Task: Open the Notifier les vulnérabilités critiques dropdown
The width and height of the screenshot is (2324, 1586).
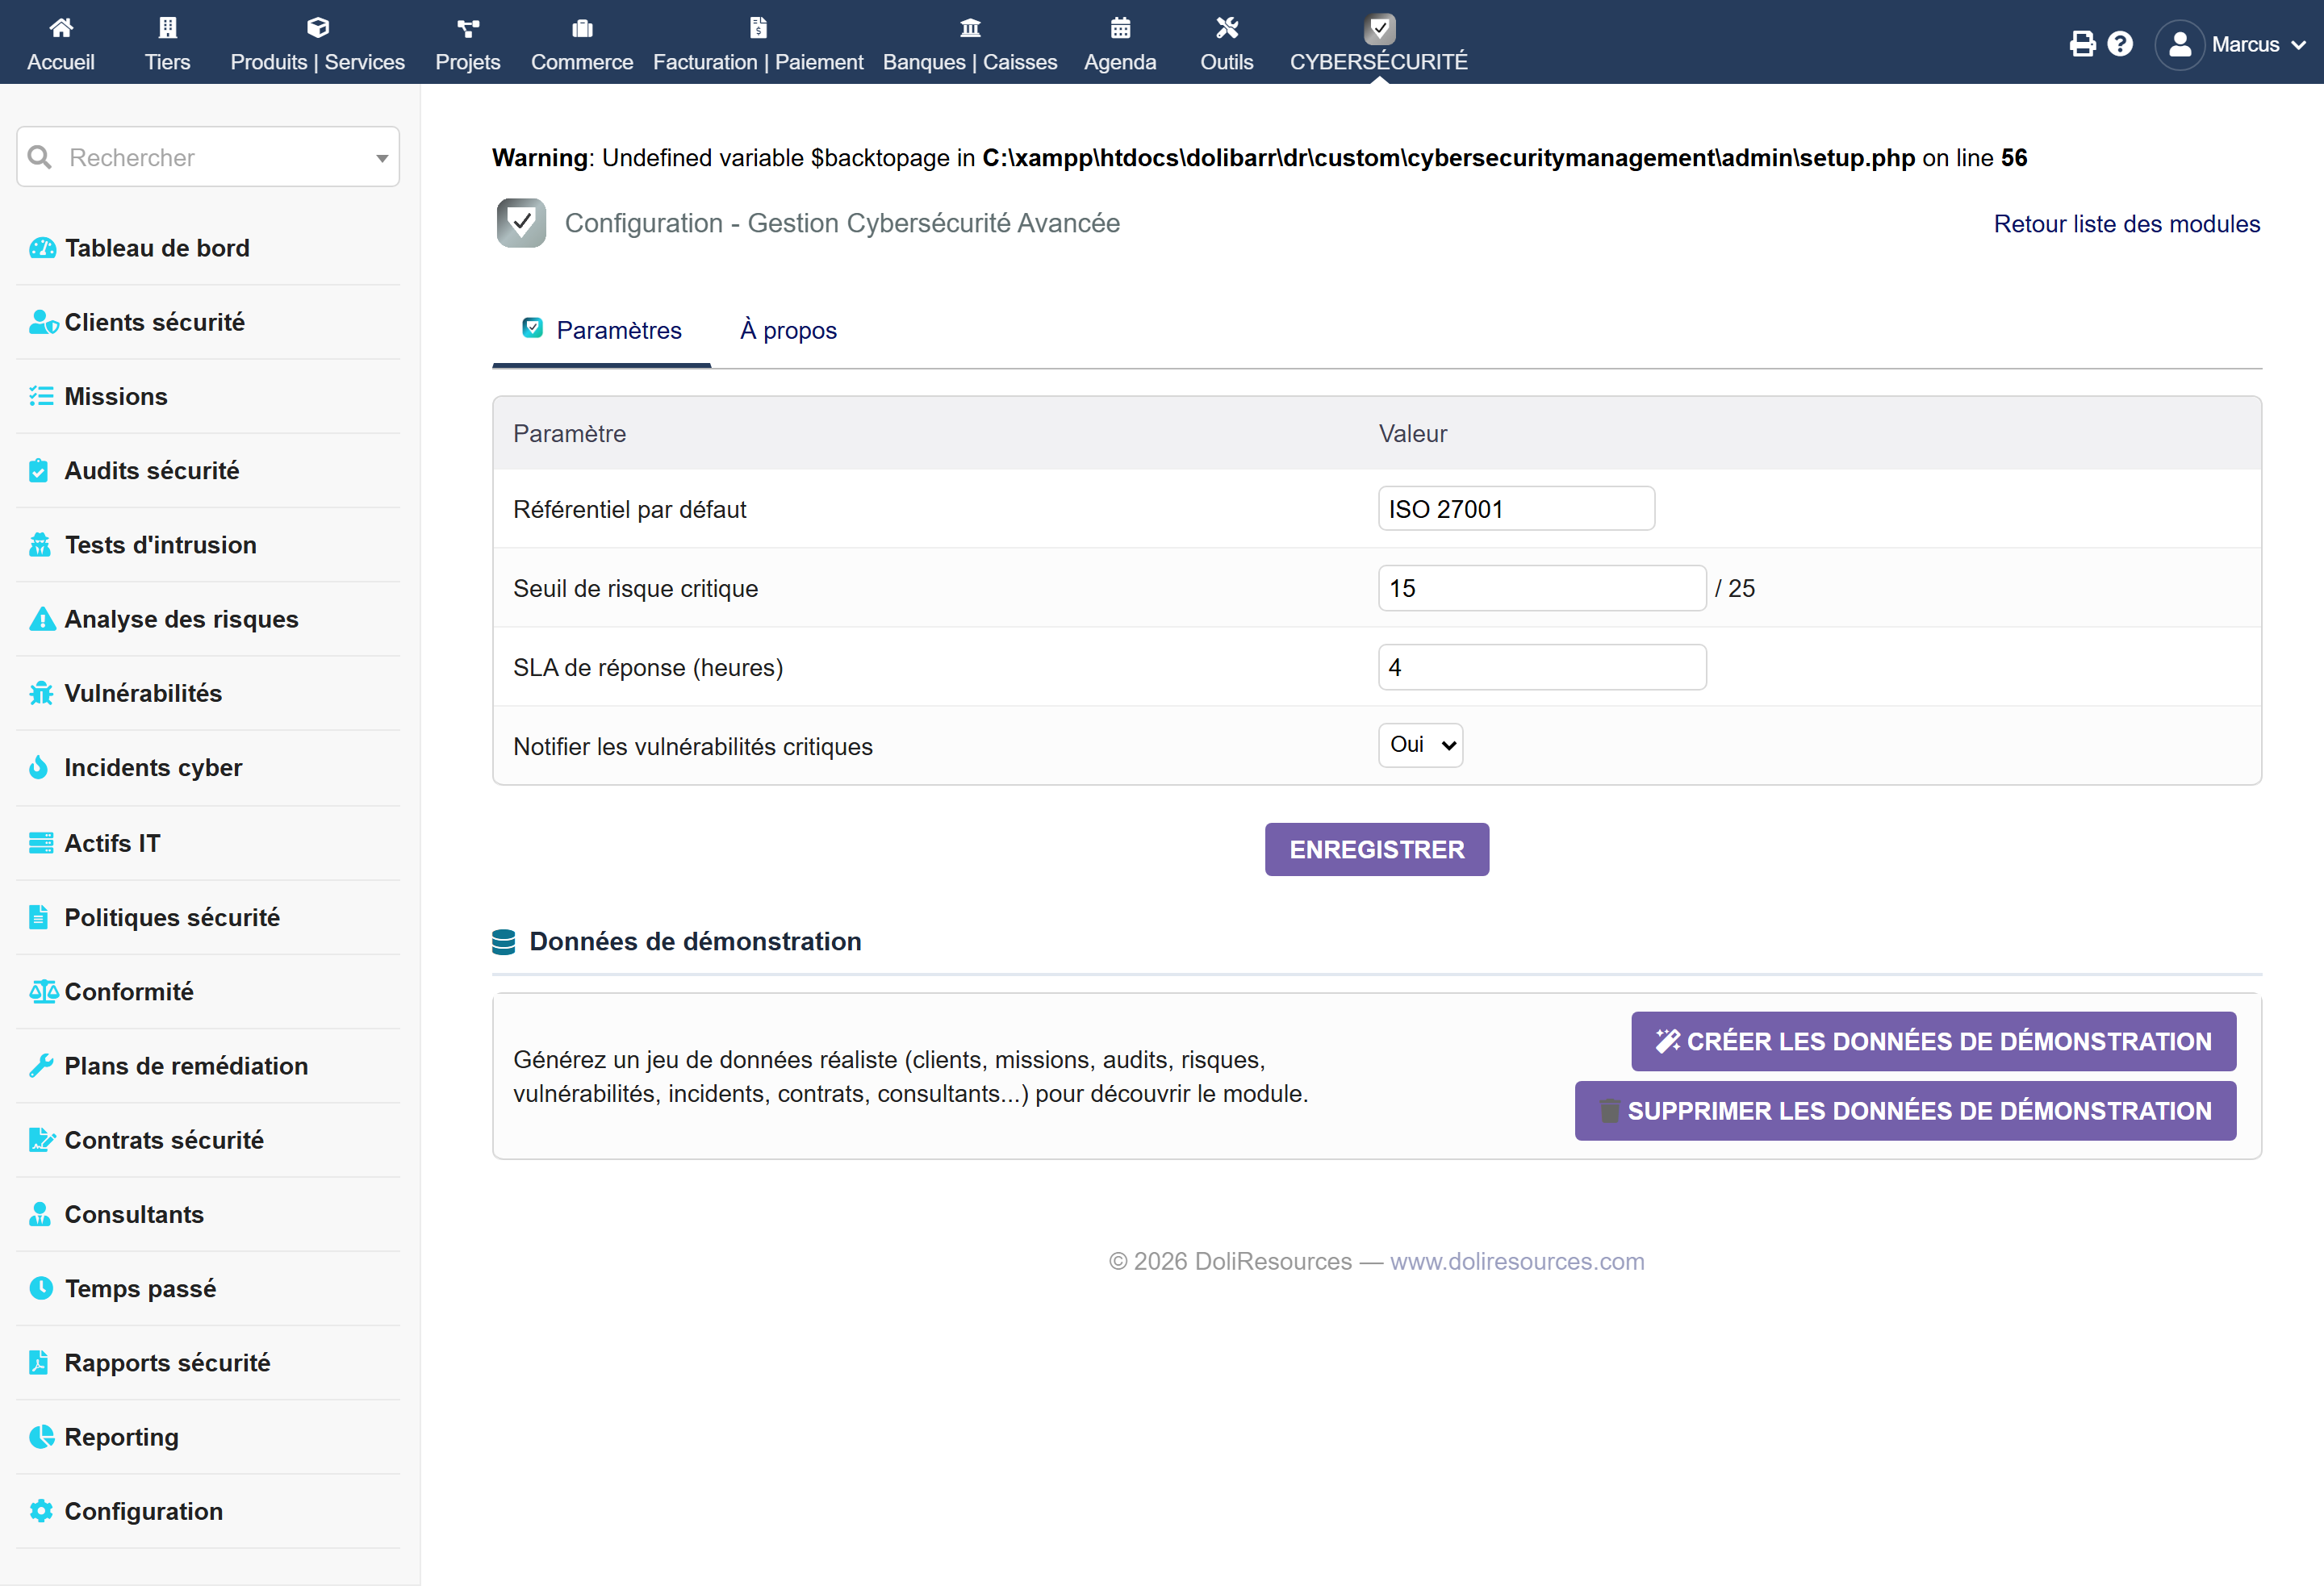Action: coord(1420,745)
